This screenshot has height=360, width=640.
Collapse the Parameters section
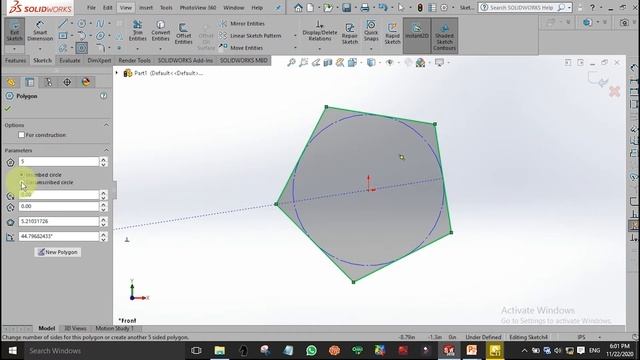[106, 150]
